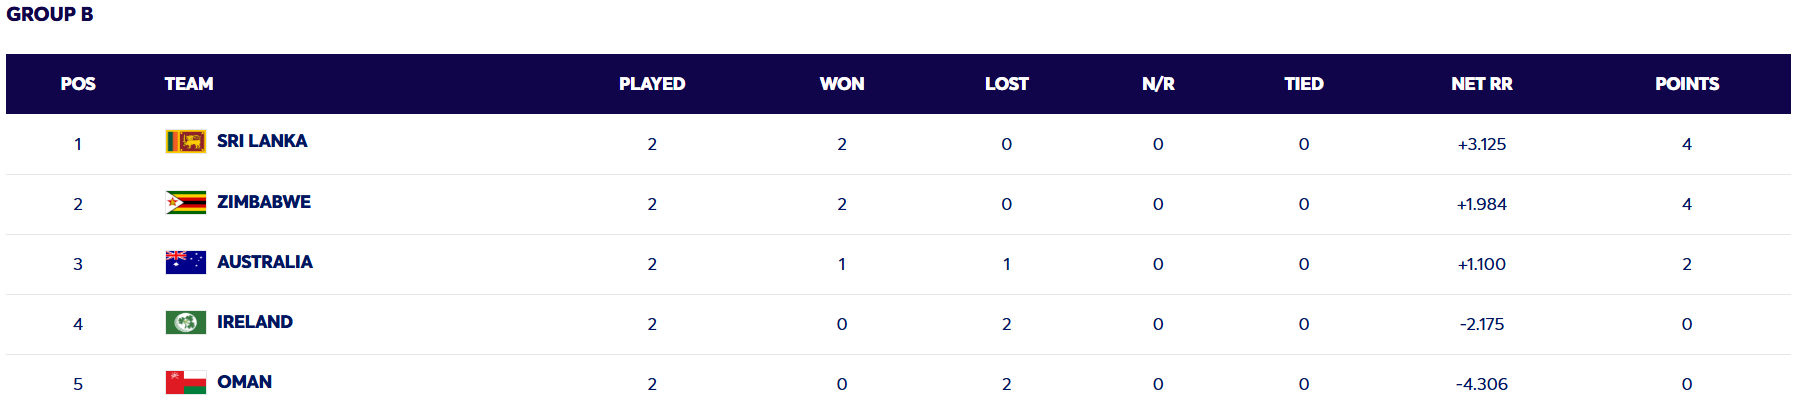
Task: Click the N/R column header
Action: [1158, 84]
